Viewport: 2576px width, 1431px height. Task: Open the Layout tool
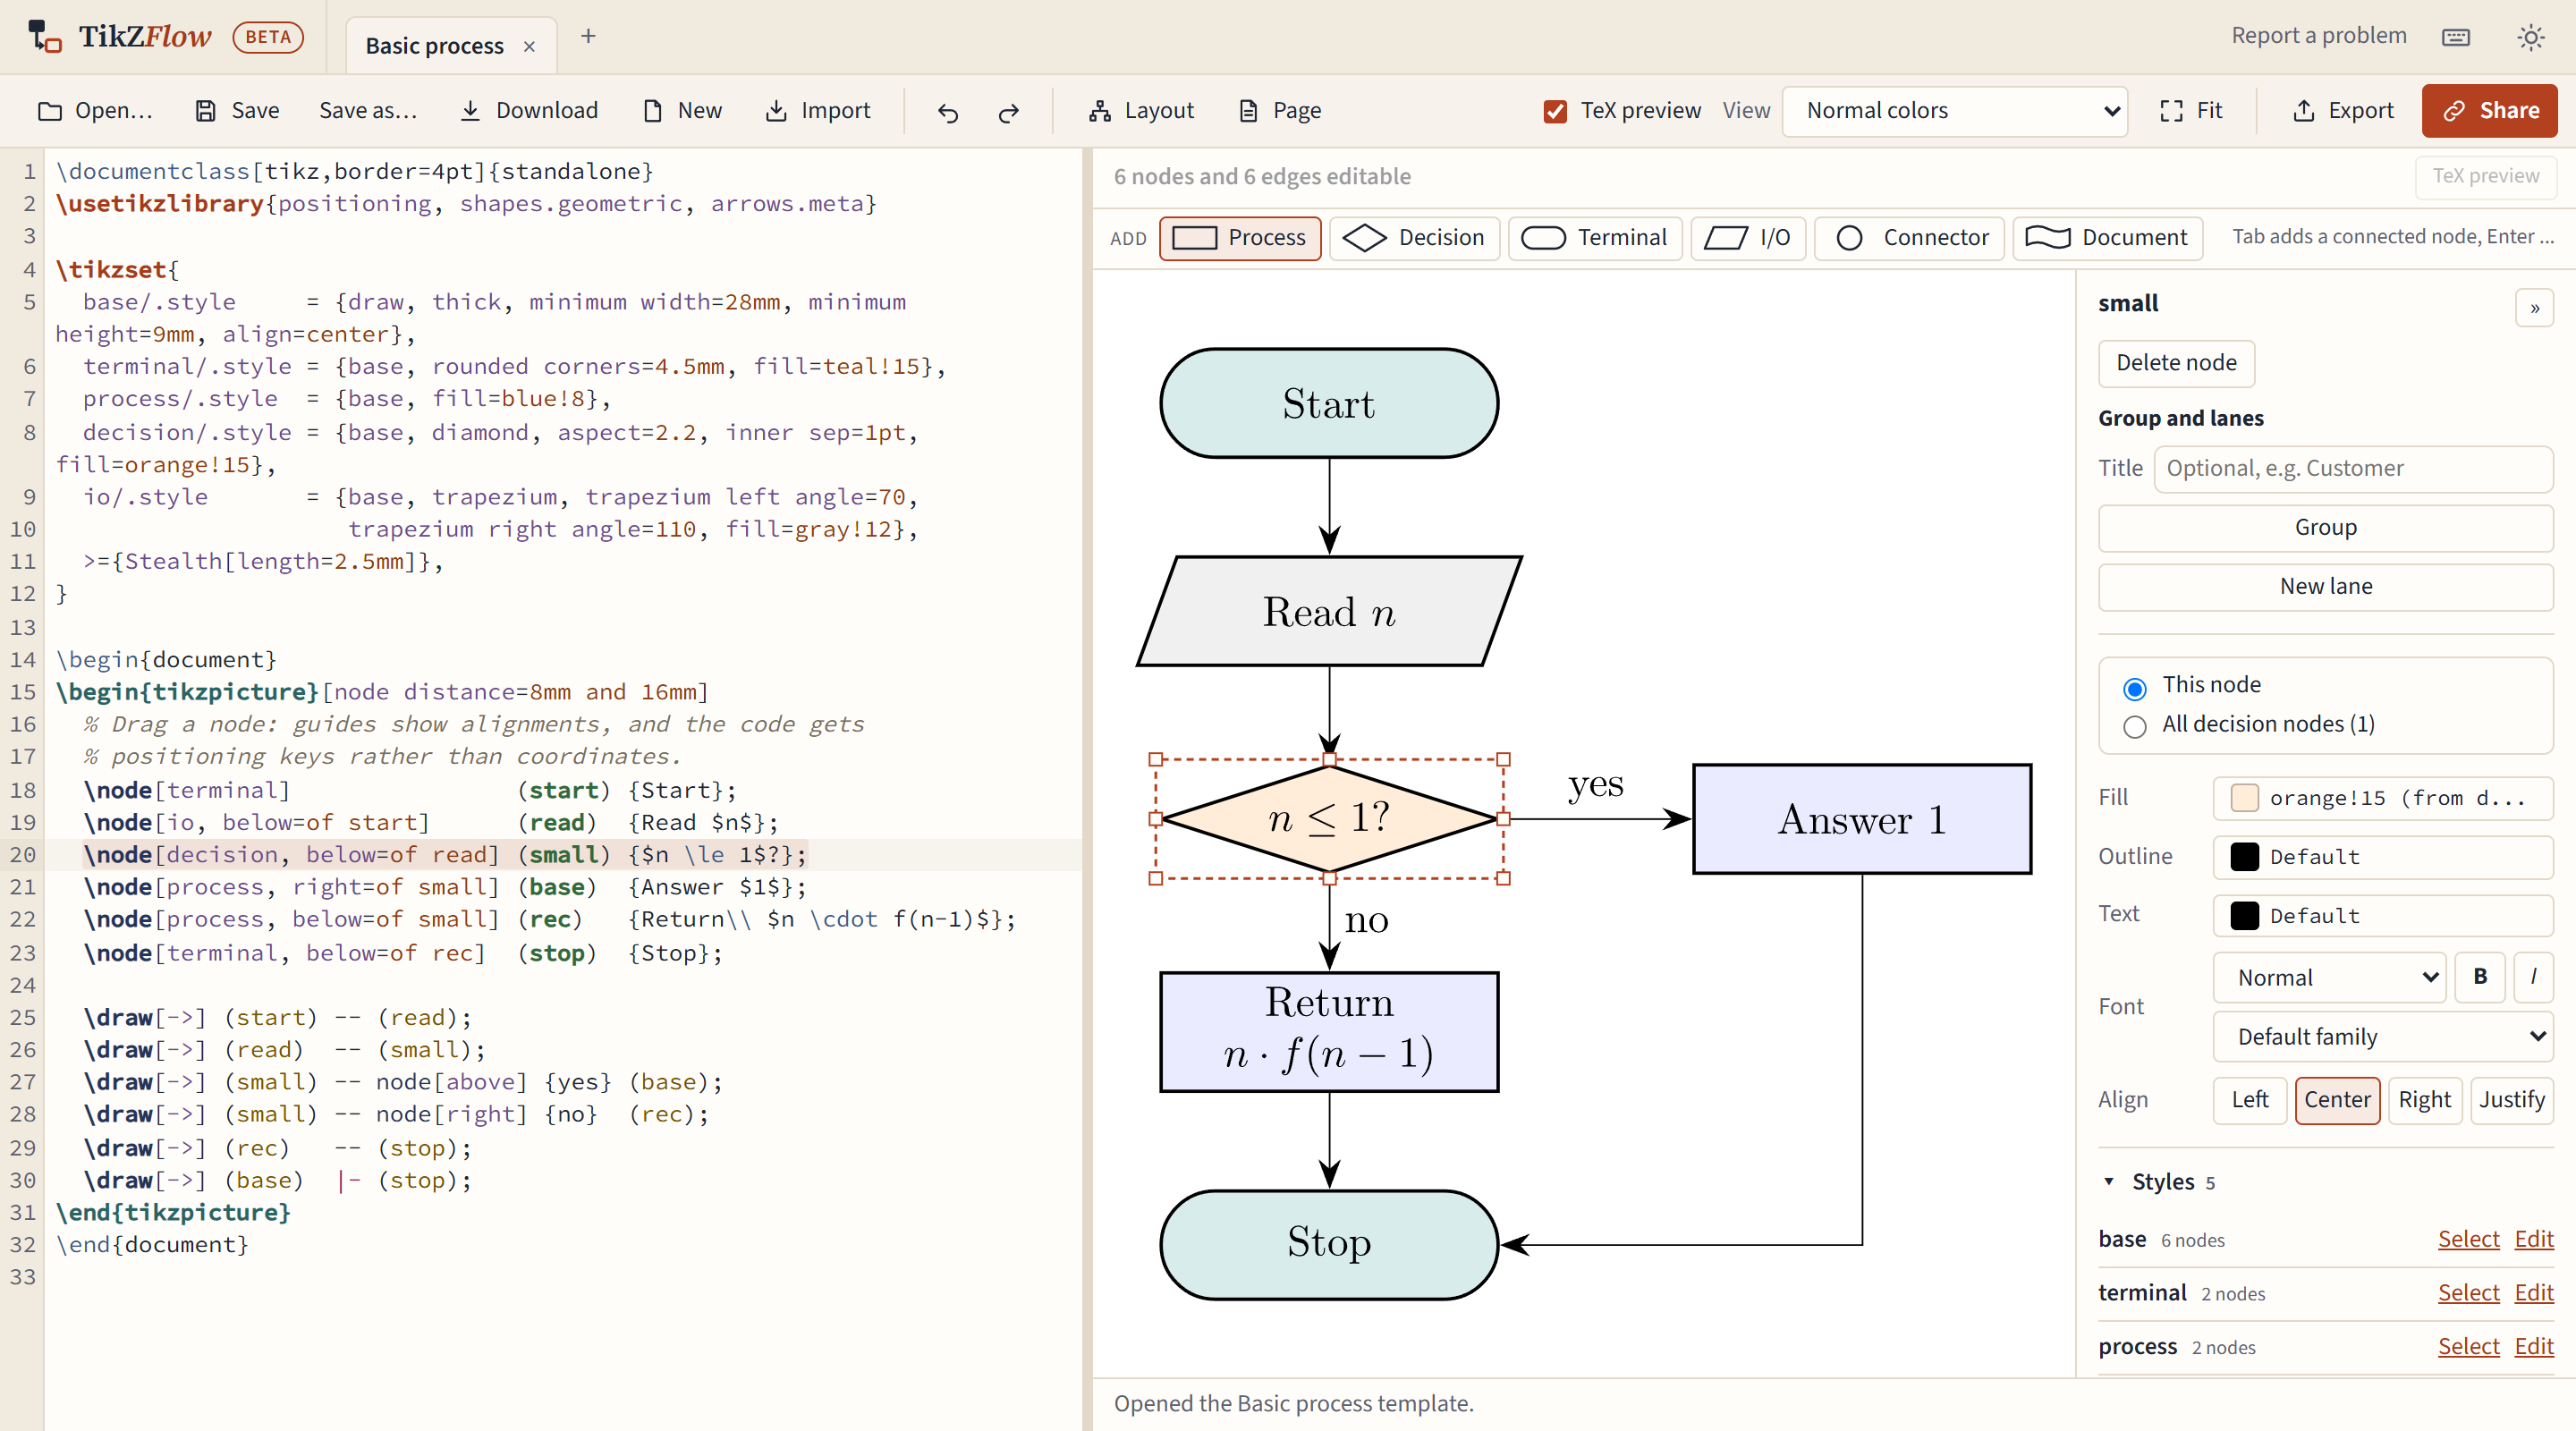pyautogui.click(x=1141, y=111)
